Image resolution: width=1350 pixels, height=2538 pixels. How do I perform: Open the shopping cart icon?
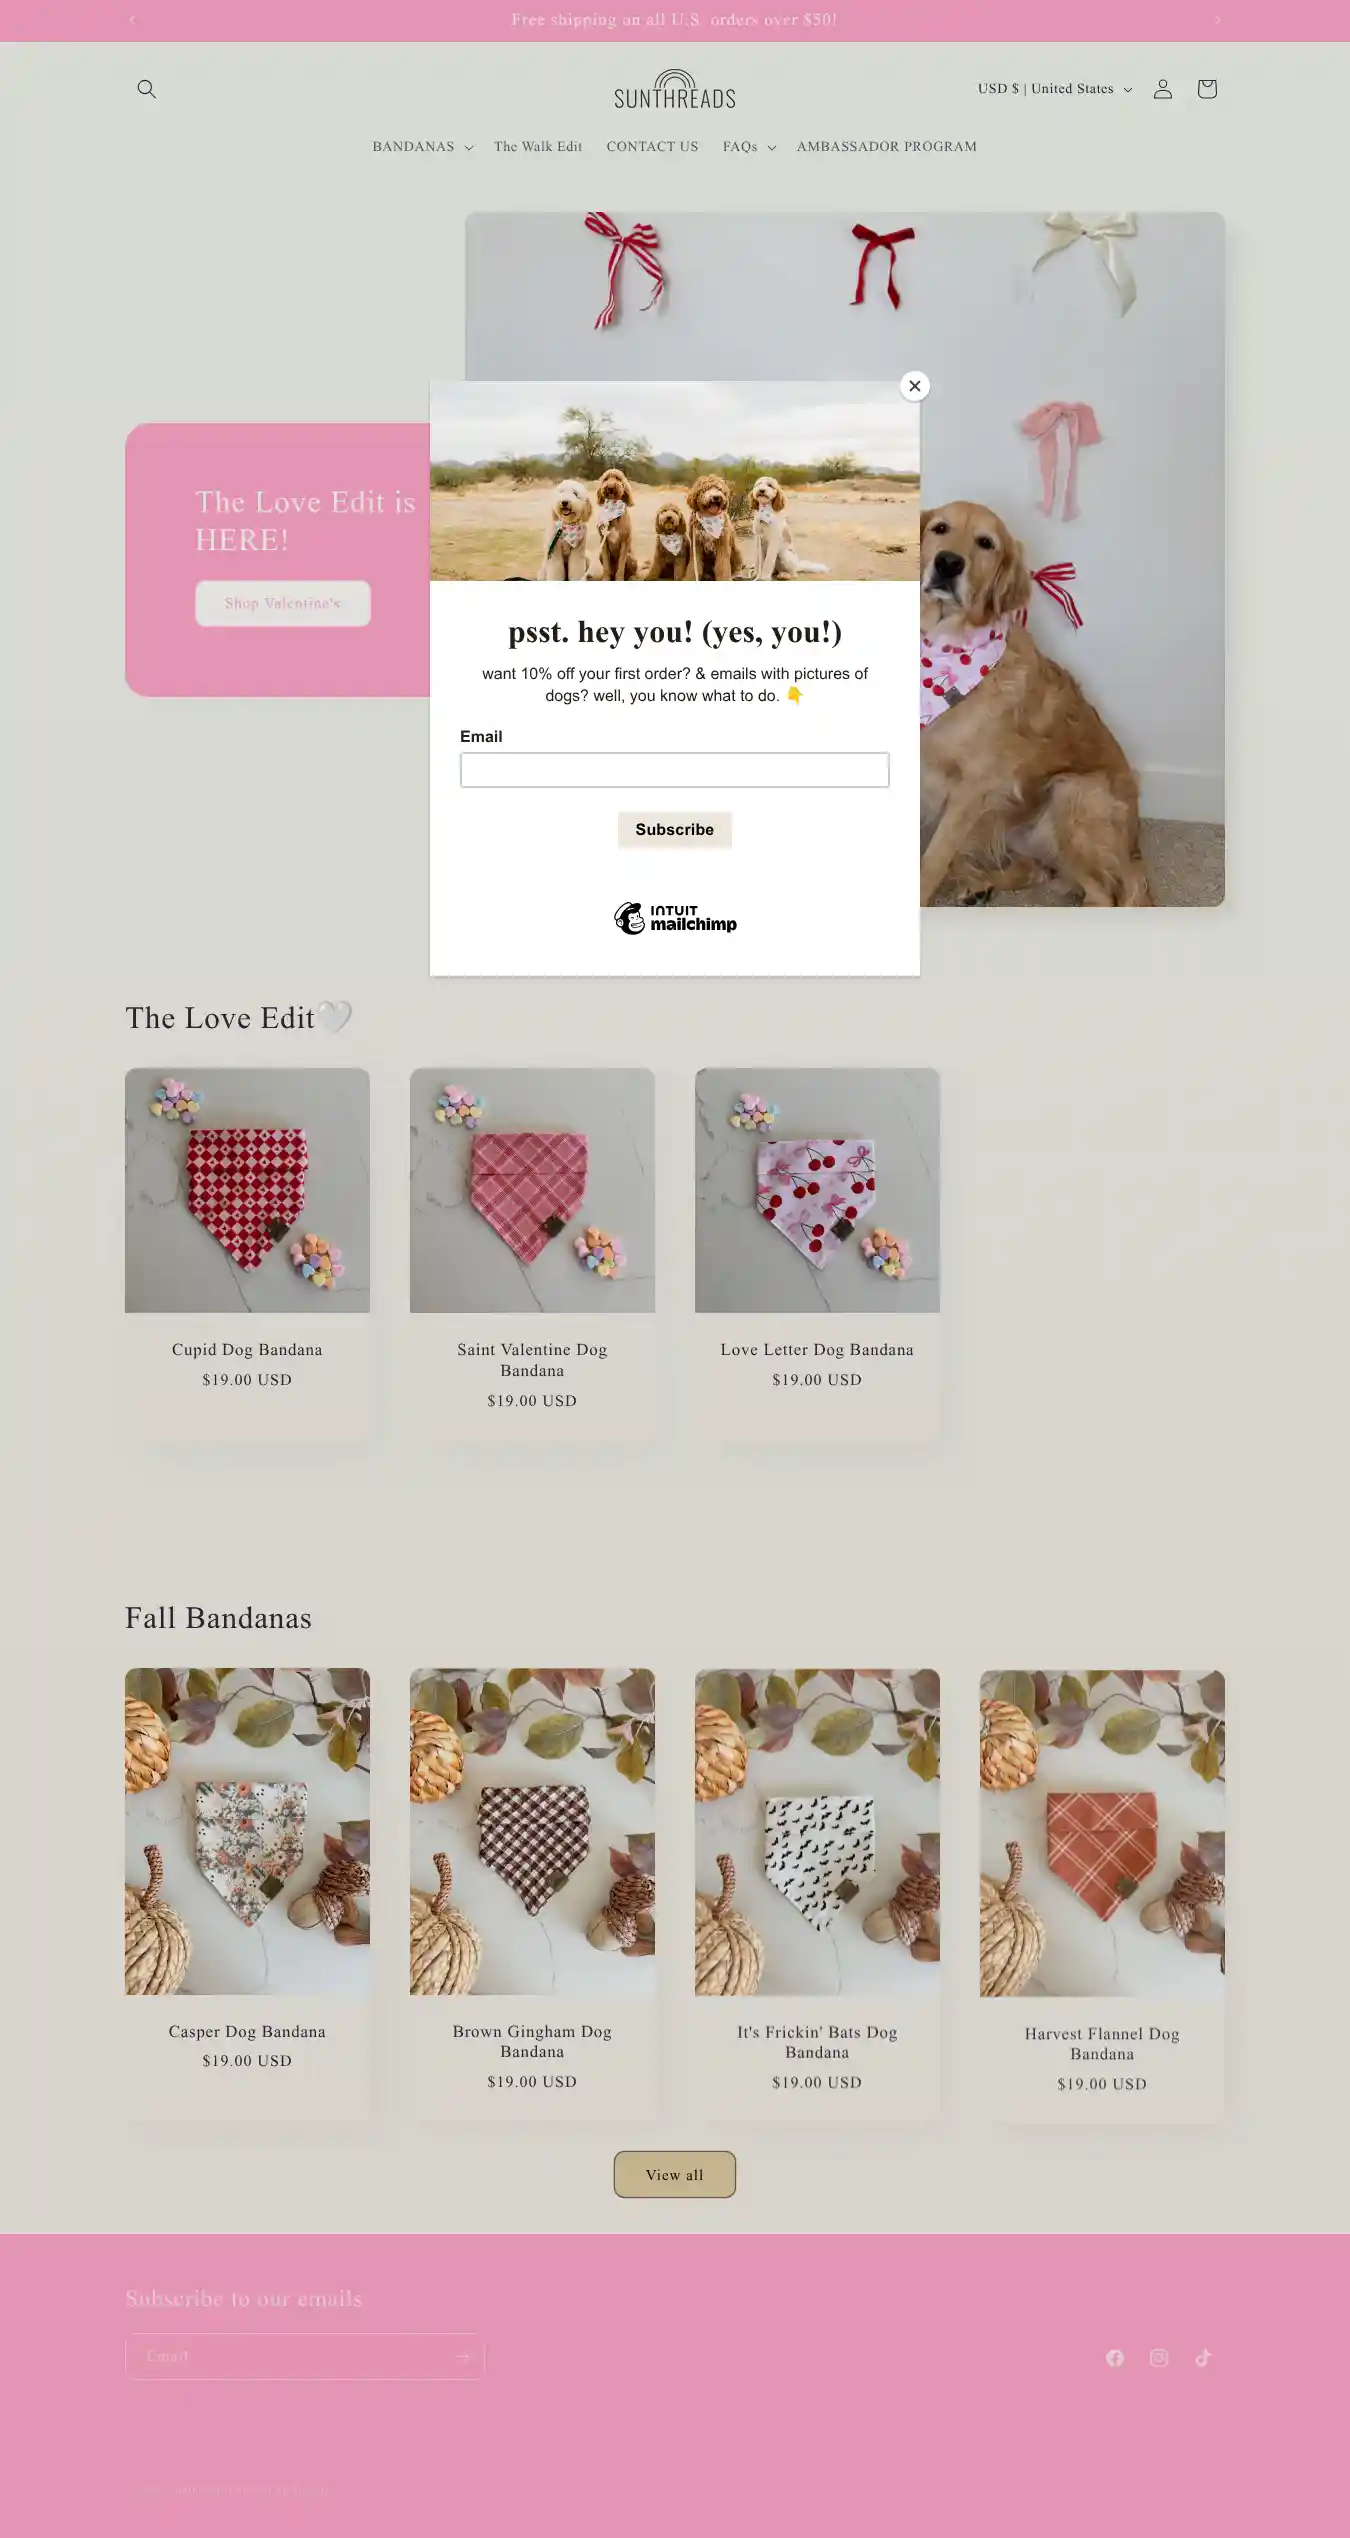tap(1207, 89)
